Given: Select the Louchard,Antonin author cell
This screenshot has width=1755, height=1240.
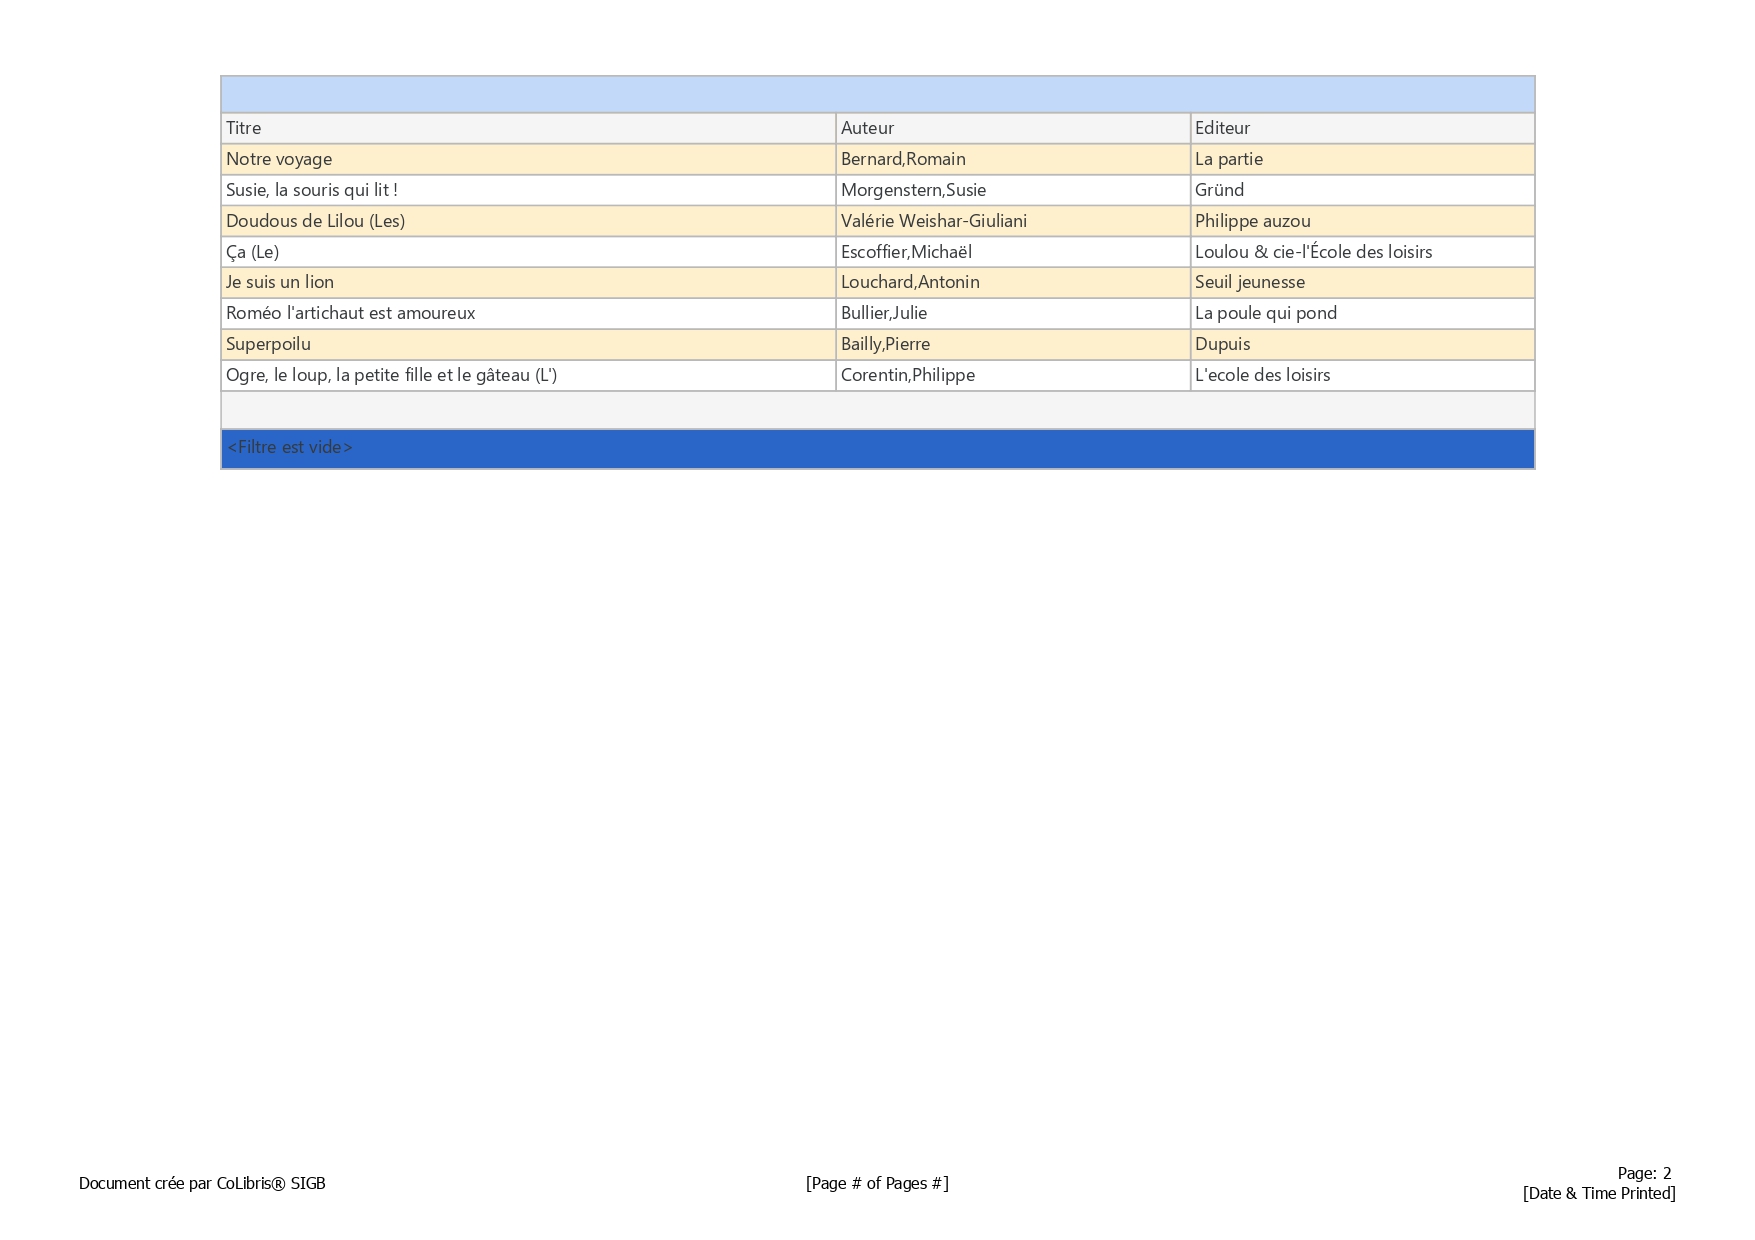Looking at the screenshot, I should click(1013, 282).
